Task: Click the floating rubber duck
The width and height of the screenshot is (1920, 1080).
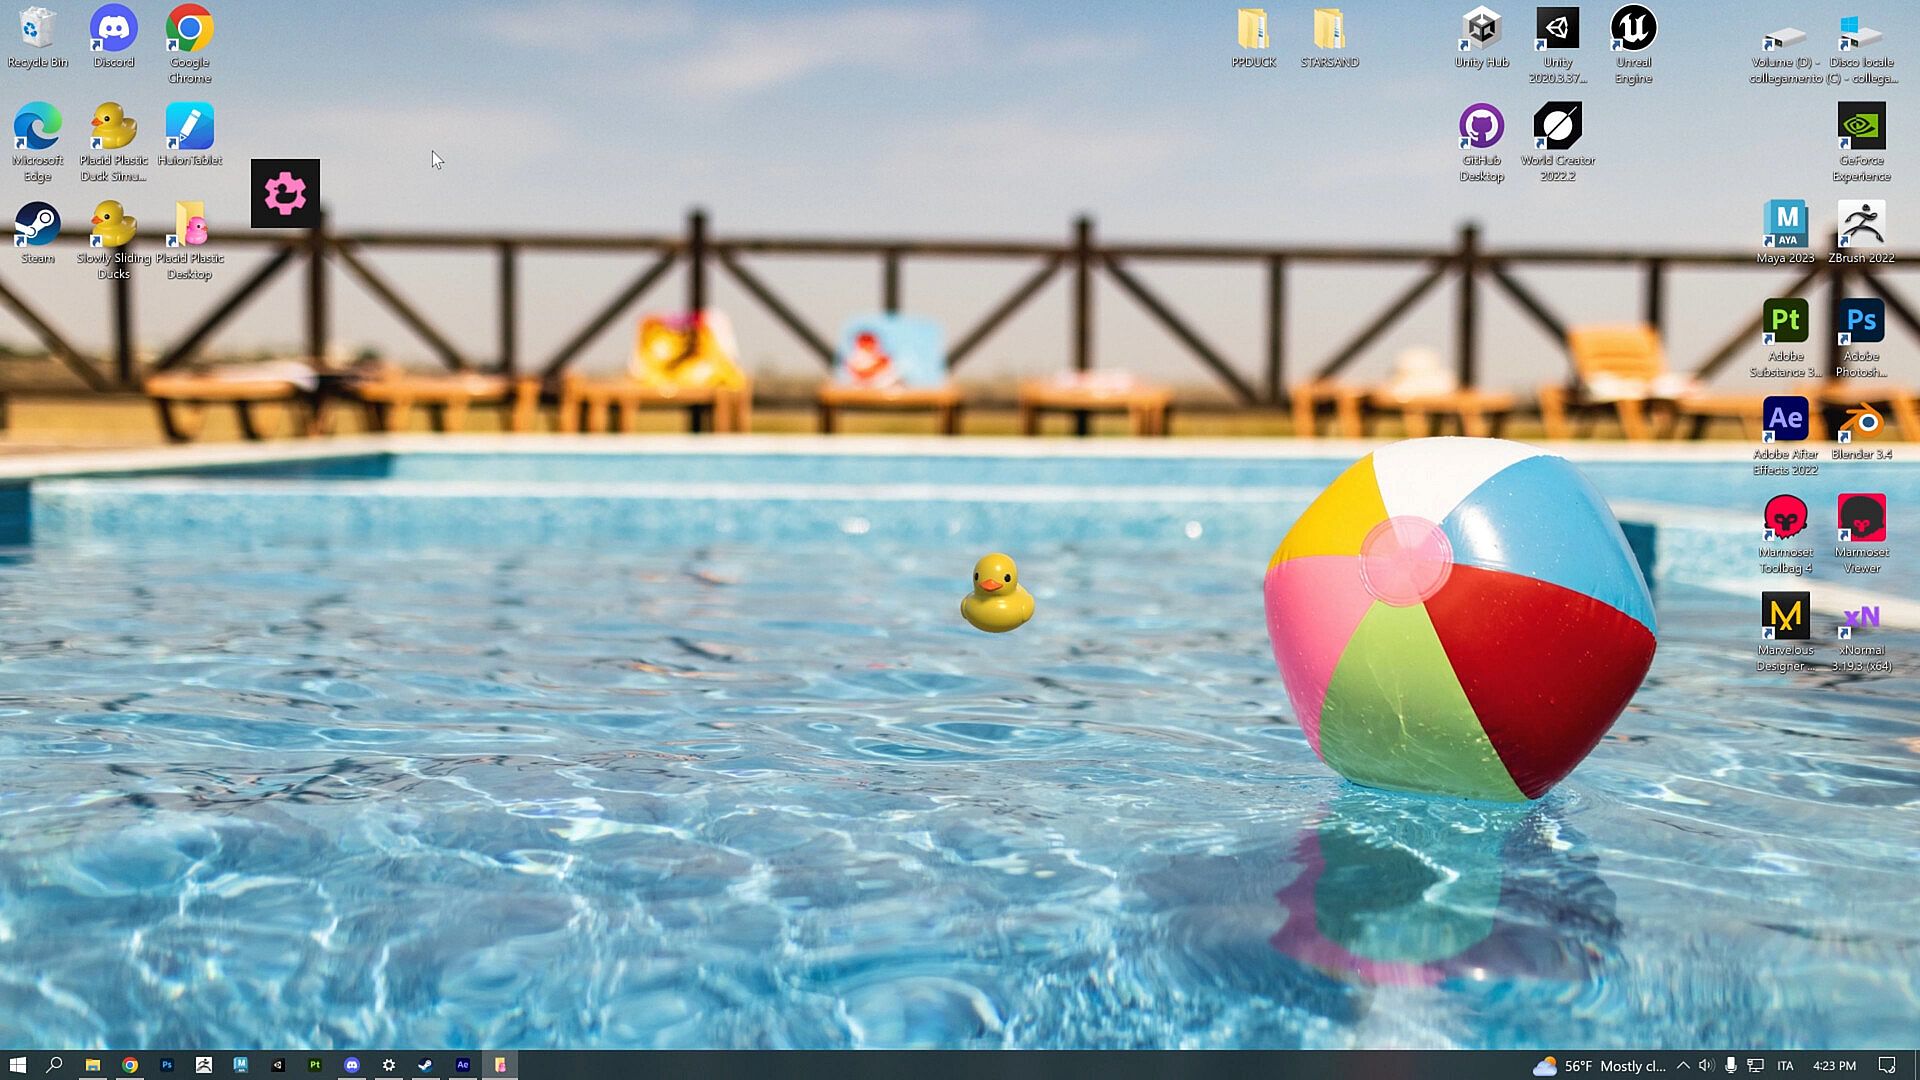Action: pyautogui.click(x=996, y=594)
